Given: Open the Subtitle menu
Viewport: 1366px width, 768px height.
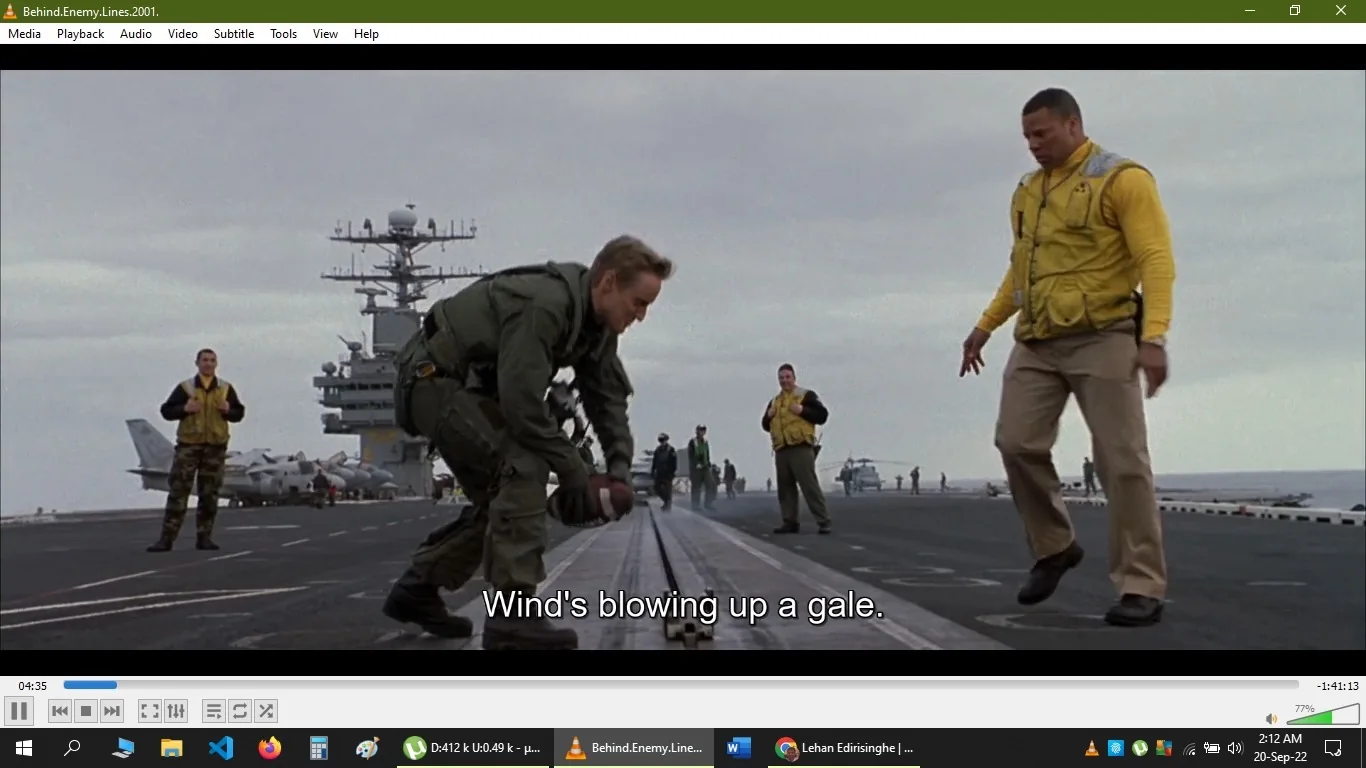Looking at the screenshot, I should (x=234, y=33).
